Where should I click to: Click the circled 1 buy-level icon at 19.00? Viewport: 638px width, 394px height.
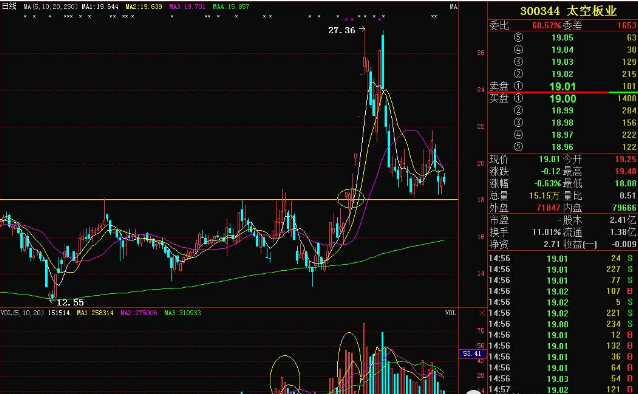tap(518, 98)
